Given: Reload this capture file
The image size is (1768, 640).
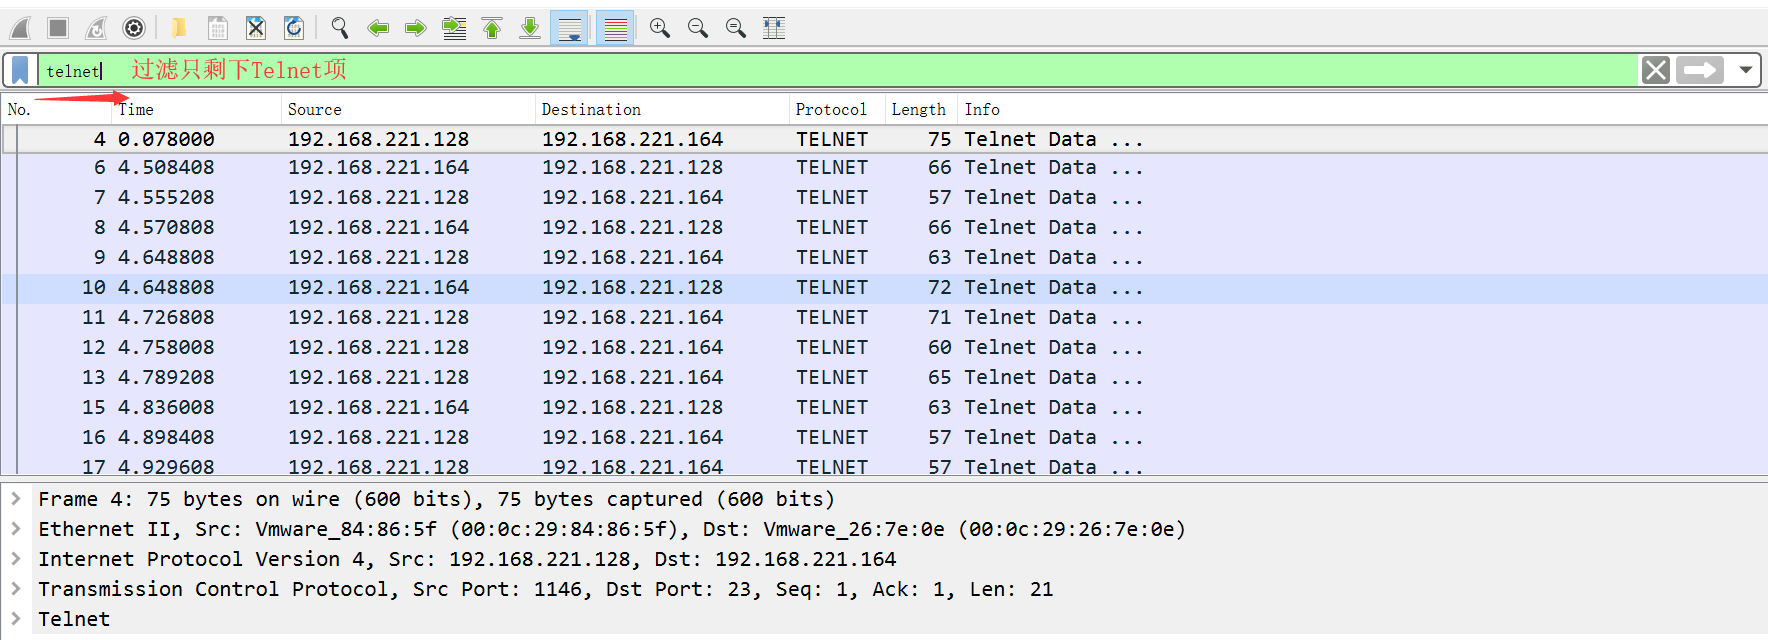Looking at the screenshot, I should [294, 28].
